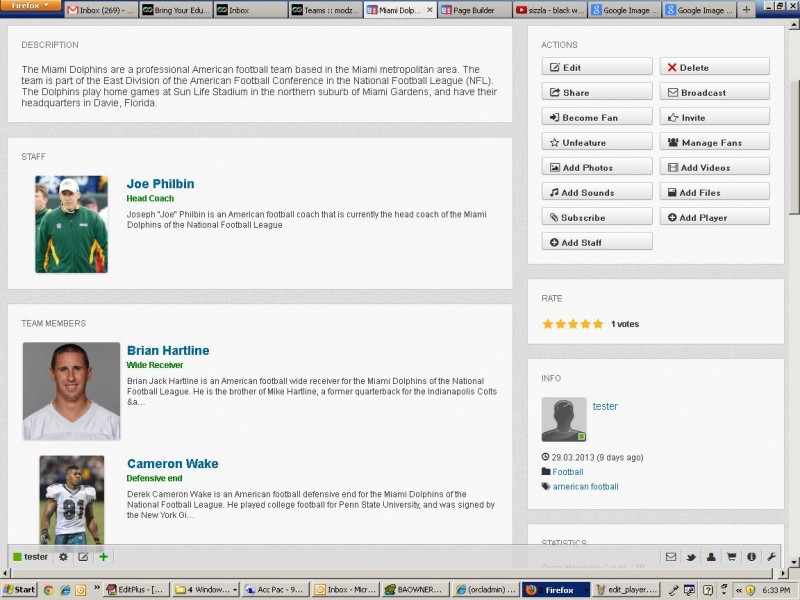Toggle Subscribe for this team

(597, 217)
